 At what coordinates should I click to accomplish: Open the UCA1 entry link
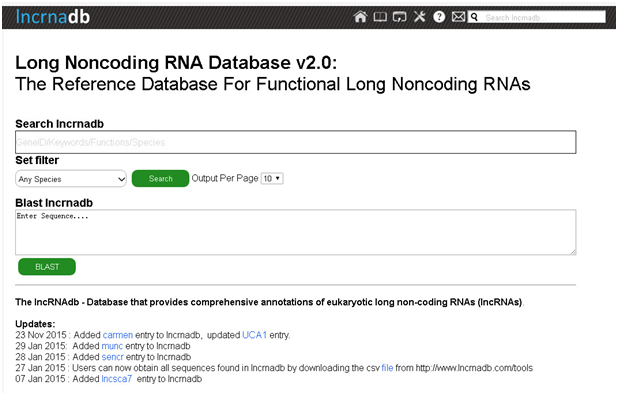pyautogui.click(x=255, y=335)
